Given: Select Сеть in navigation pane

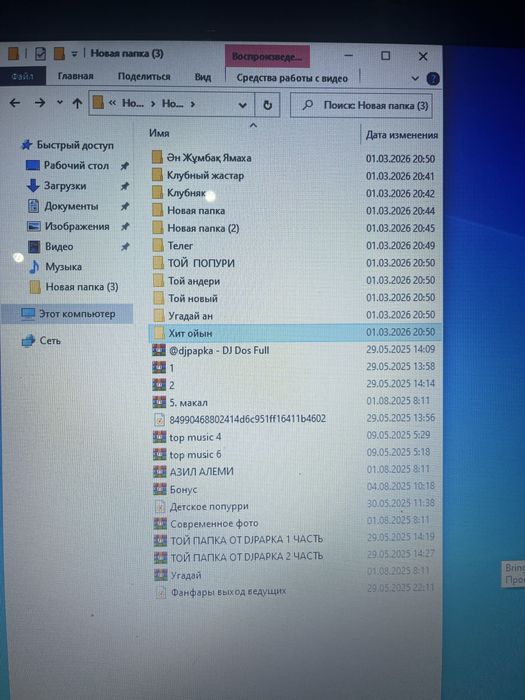Looking at the screenshot, I should (x=50, y=341).
